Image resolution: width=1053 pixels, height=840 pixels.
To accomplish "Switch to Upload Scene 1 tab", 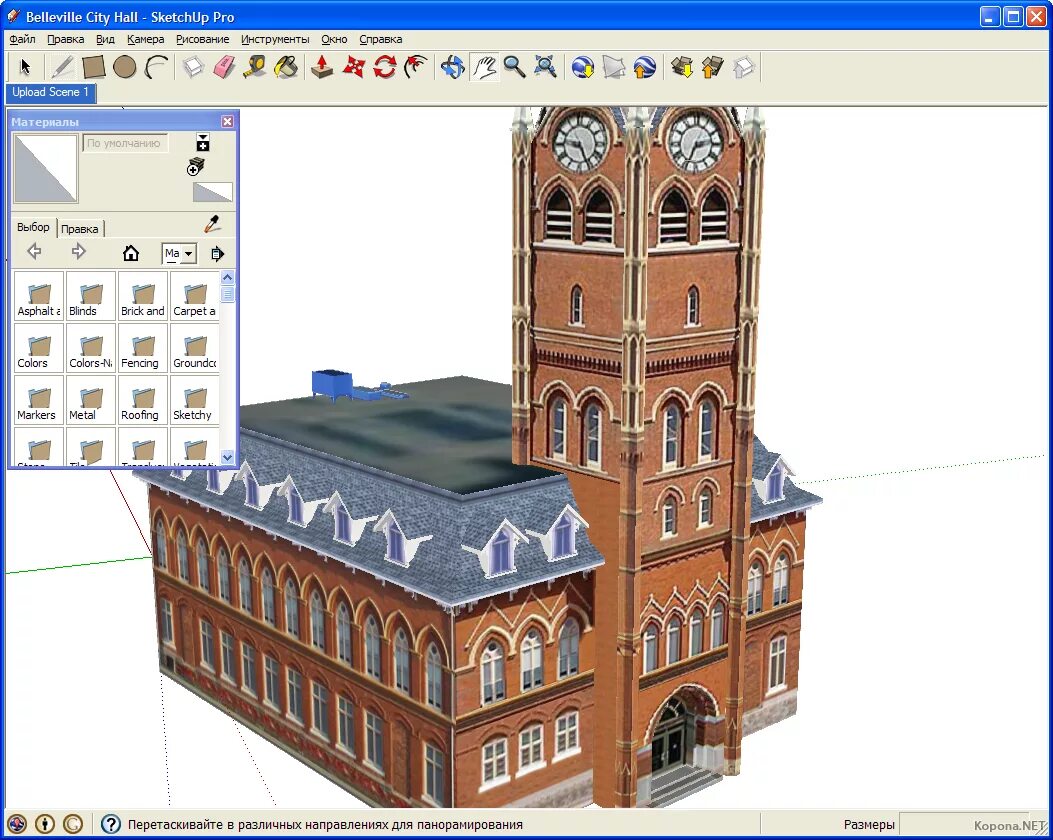I will coord(51,93).
